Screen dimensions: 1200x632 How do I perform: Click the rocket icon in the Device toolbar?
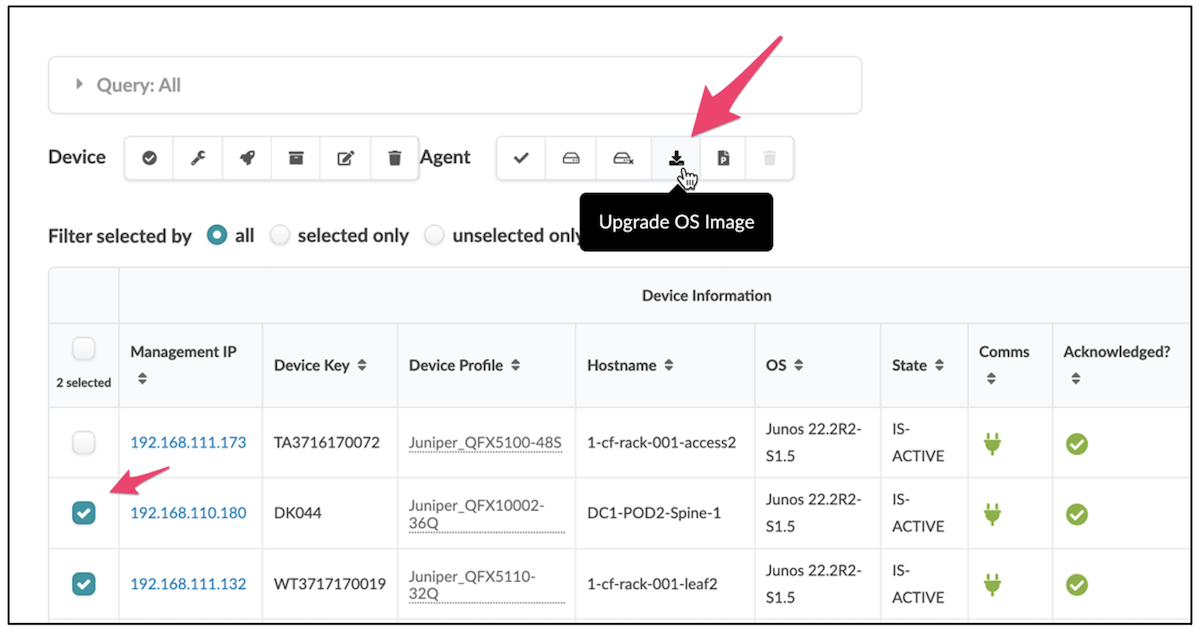[246, 157]
